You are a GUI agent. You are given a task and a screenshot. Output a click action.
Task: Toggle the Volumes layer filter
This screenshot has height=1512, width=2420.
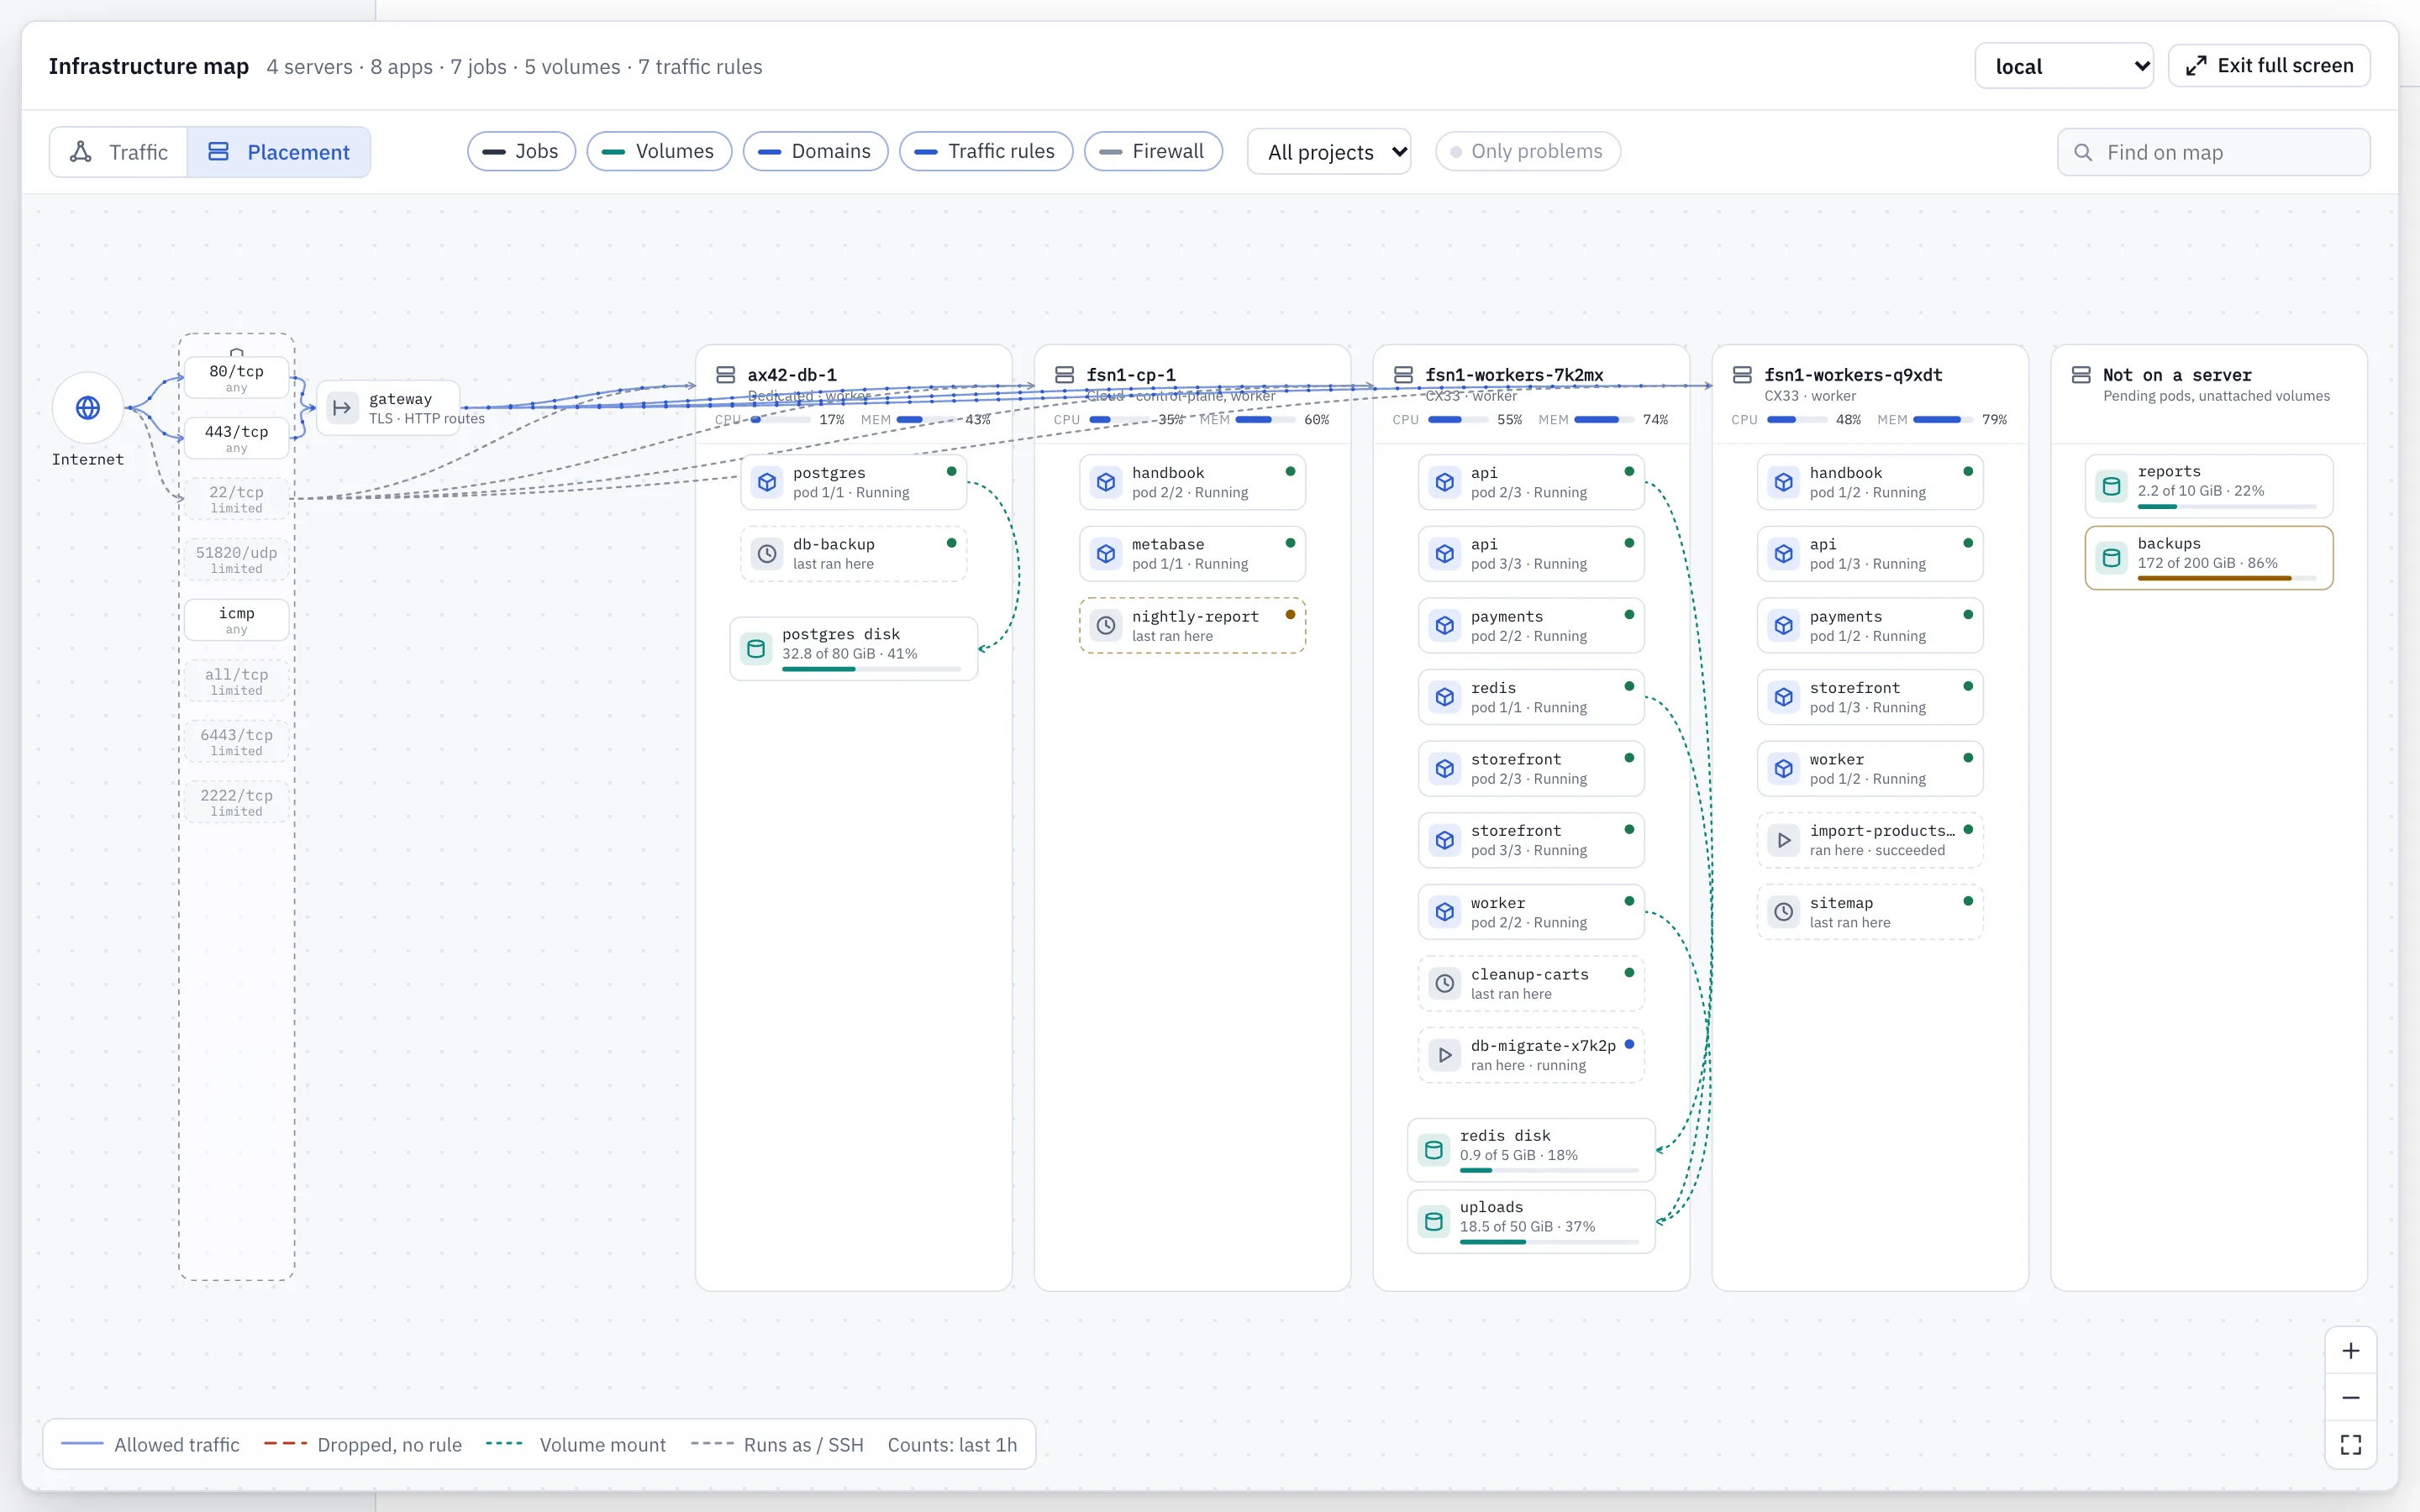659,151
